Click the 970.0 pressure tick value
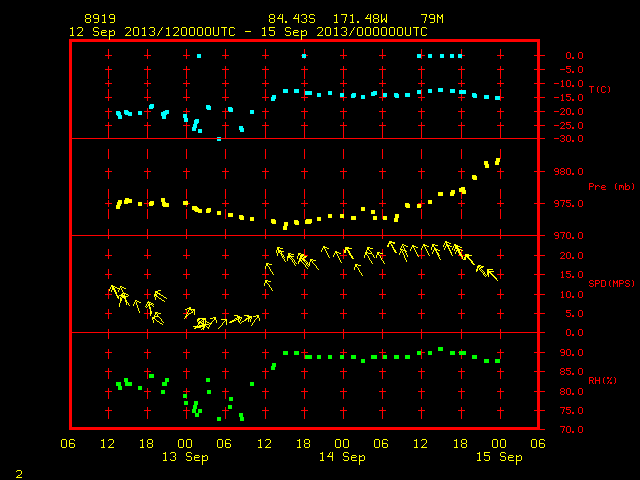The image size is (640, 480). (x=569, y=236)
